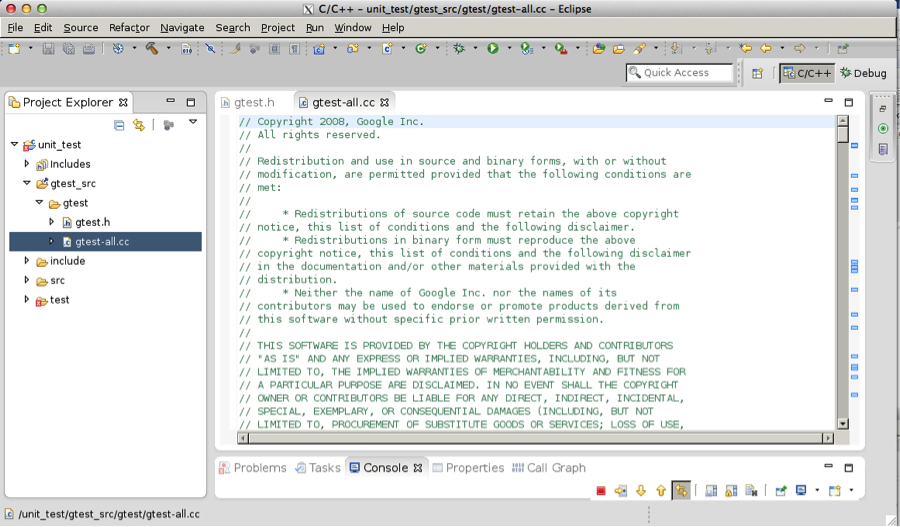The width and height of the screenshot is (900, 527).
Task: Expand the include folder node
Action: tap(26, 261)
